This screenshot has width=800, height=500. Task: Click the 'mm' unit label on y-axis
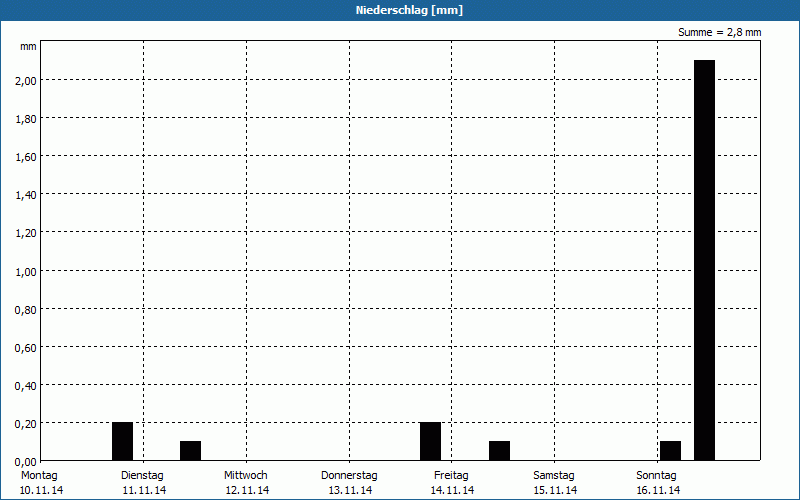pos(28,47)
